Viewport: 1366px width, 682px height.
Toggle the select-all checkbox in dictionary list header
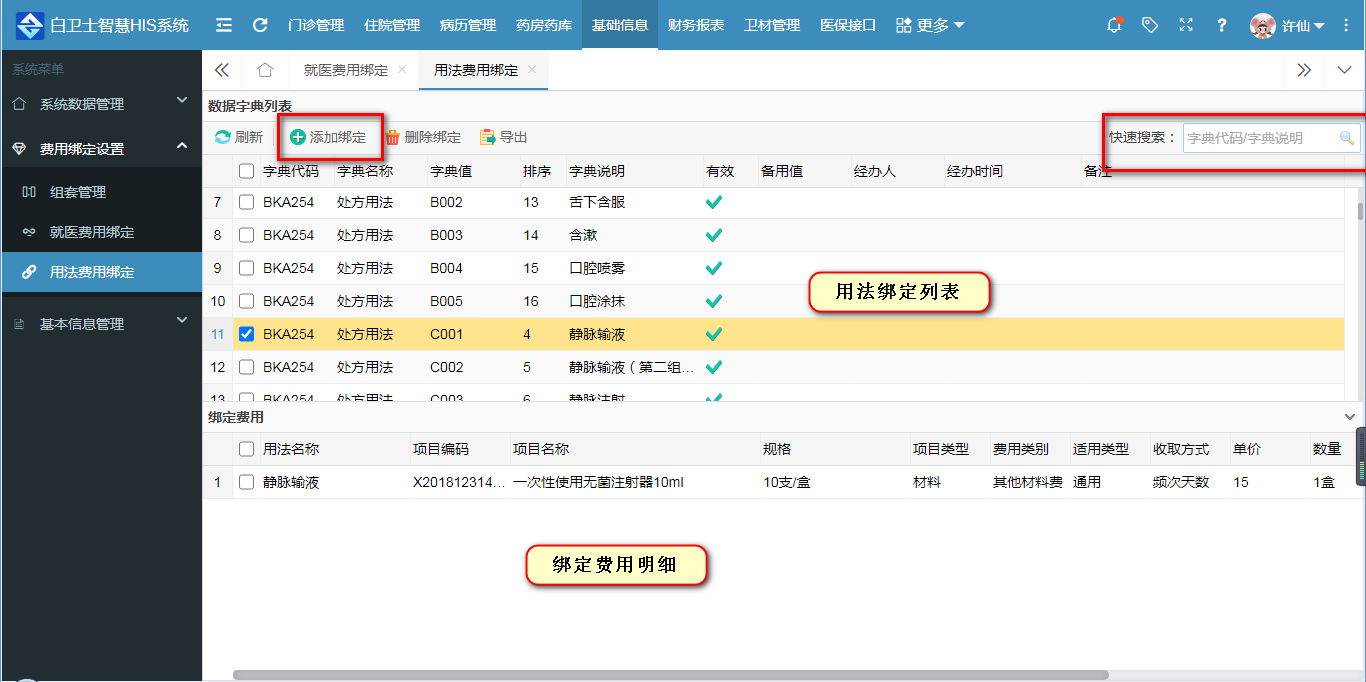(x=247, y=171)
